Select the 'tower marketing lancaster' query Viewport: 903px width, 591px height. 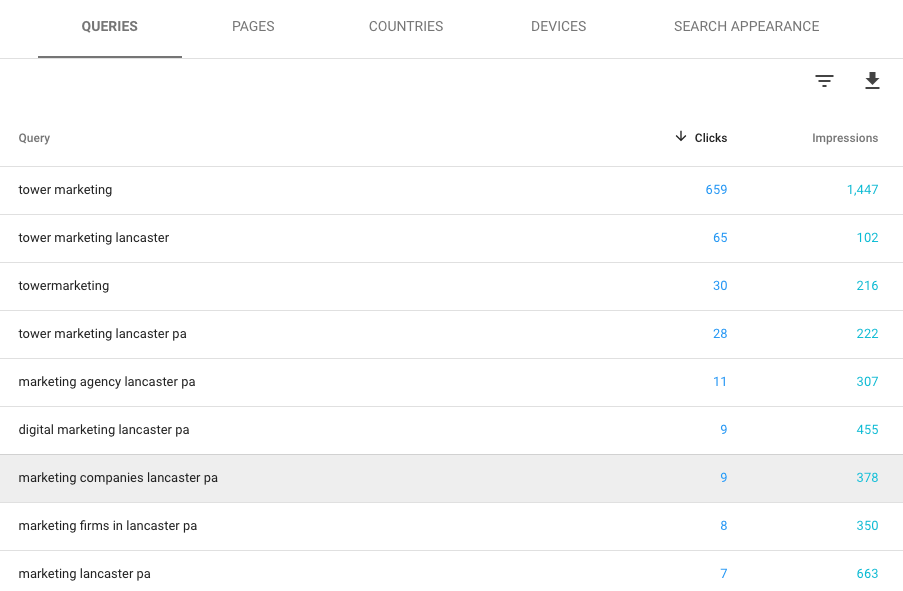(94, 237)
